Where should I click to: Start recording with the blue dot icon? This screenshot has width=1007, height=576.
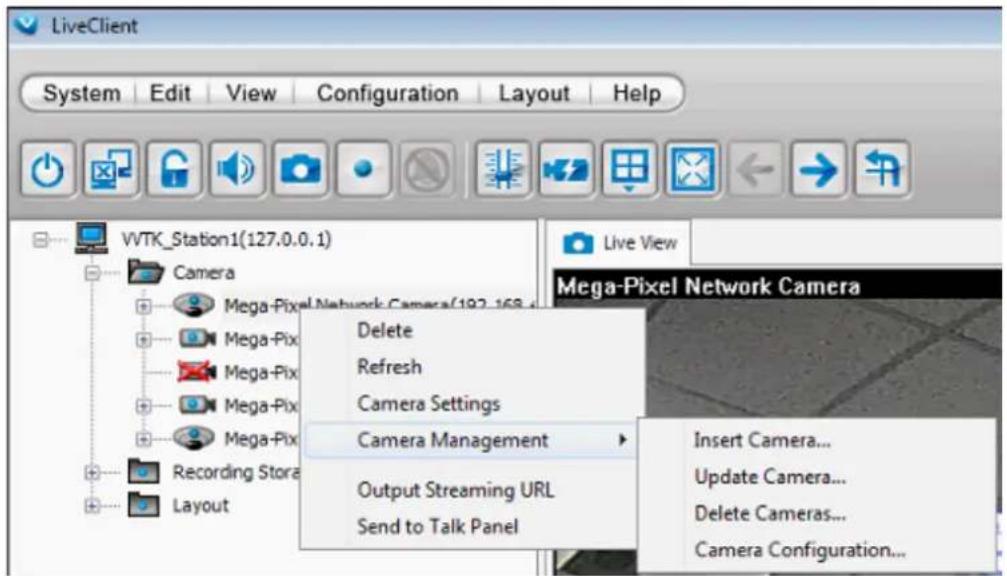coord(363,170)
